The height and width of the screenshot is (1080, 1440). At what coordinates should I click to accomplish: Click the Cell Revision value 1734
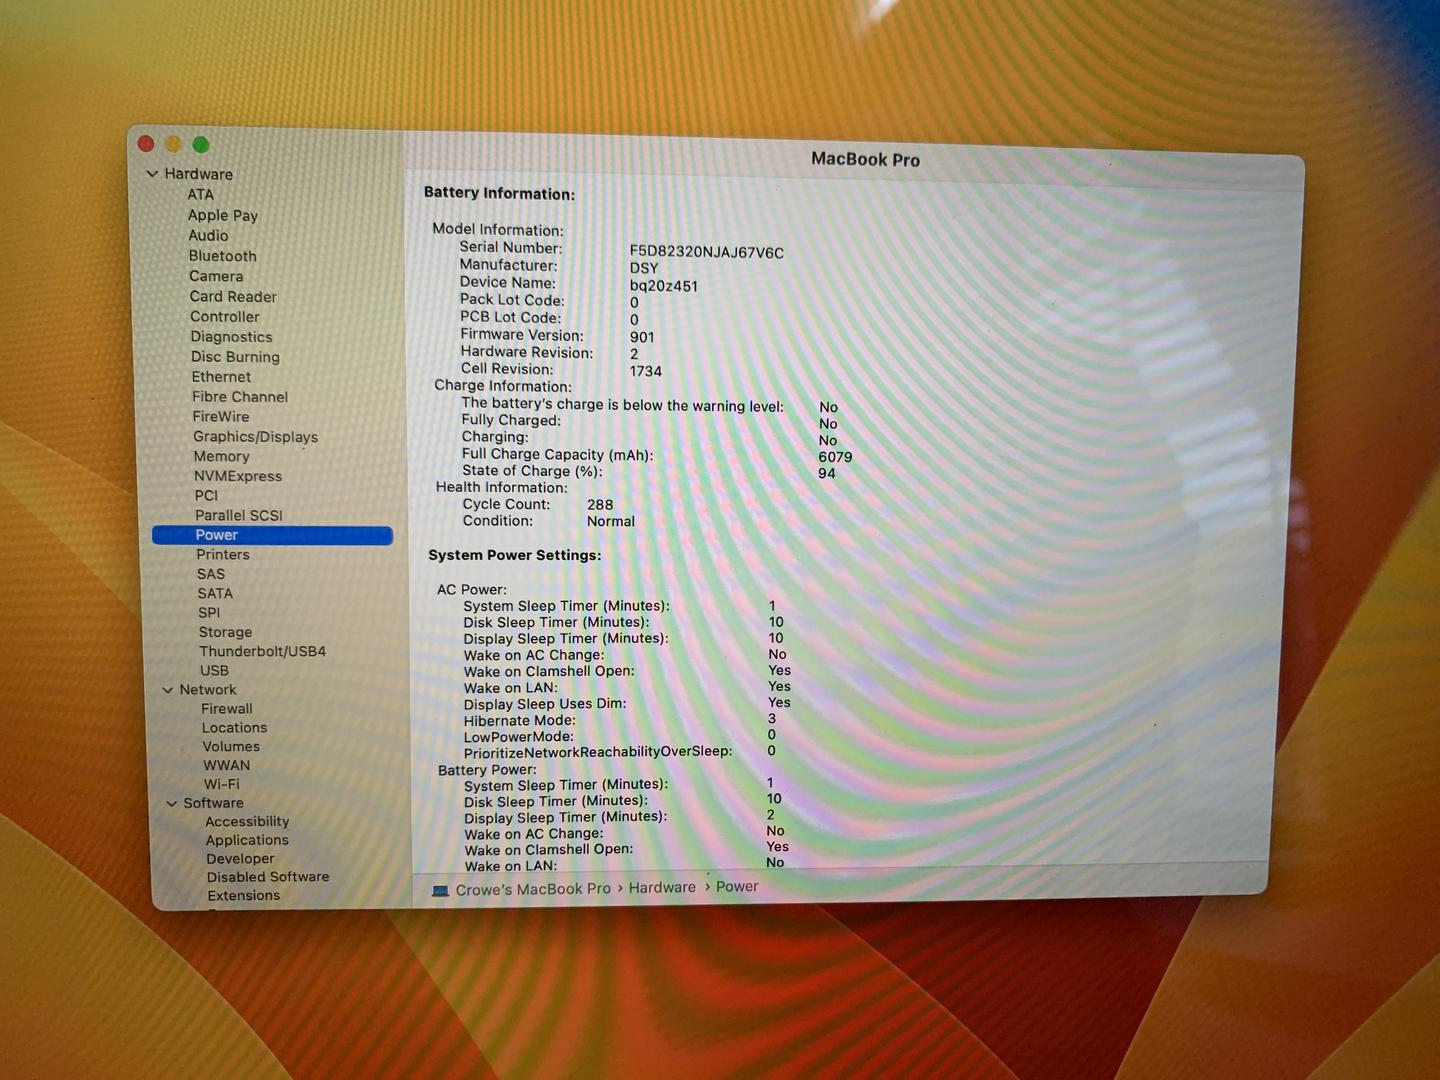tap(646, 371)
